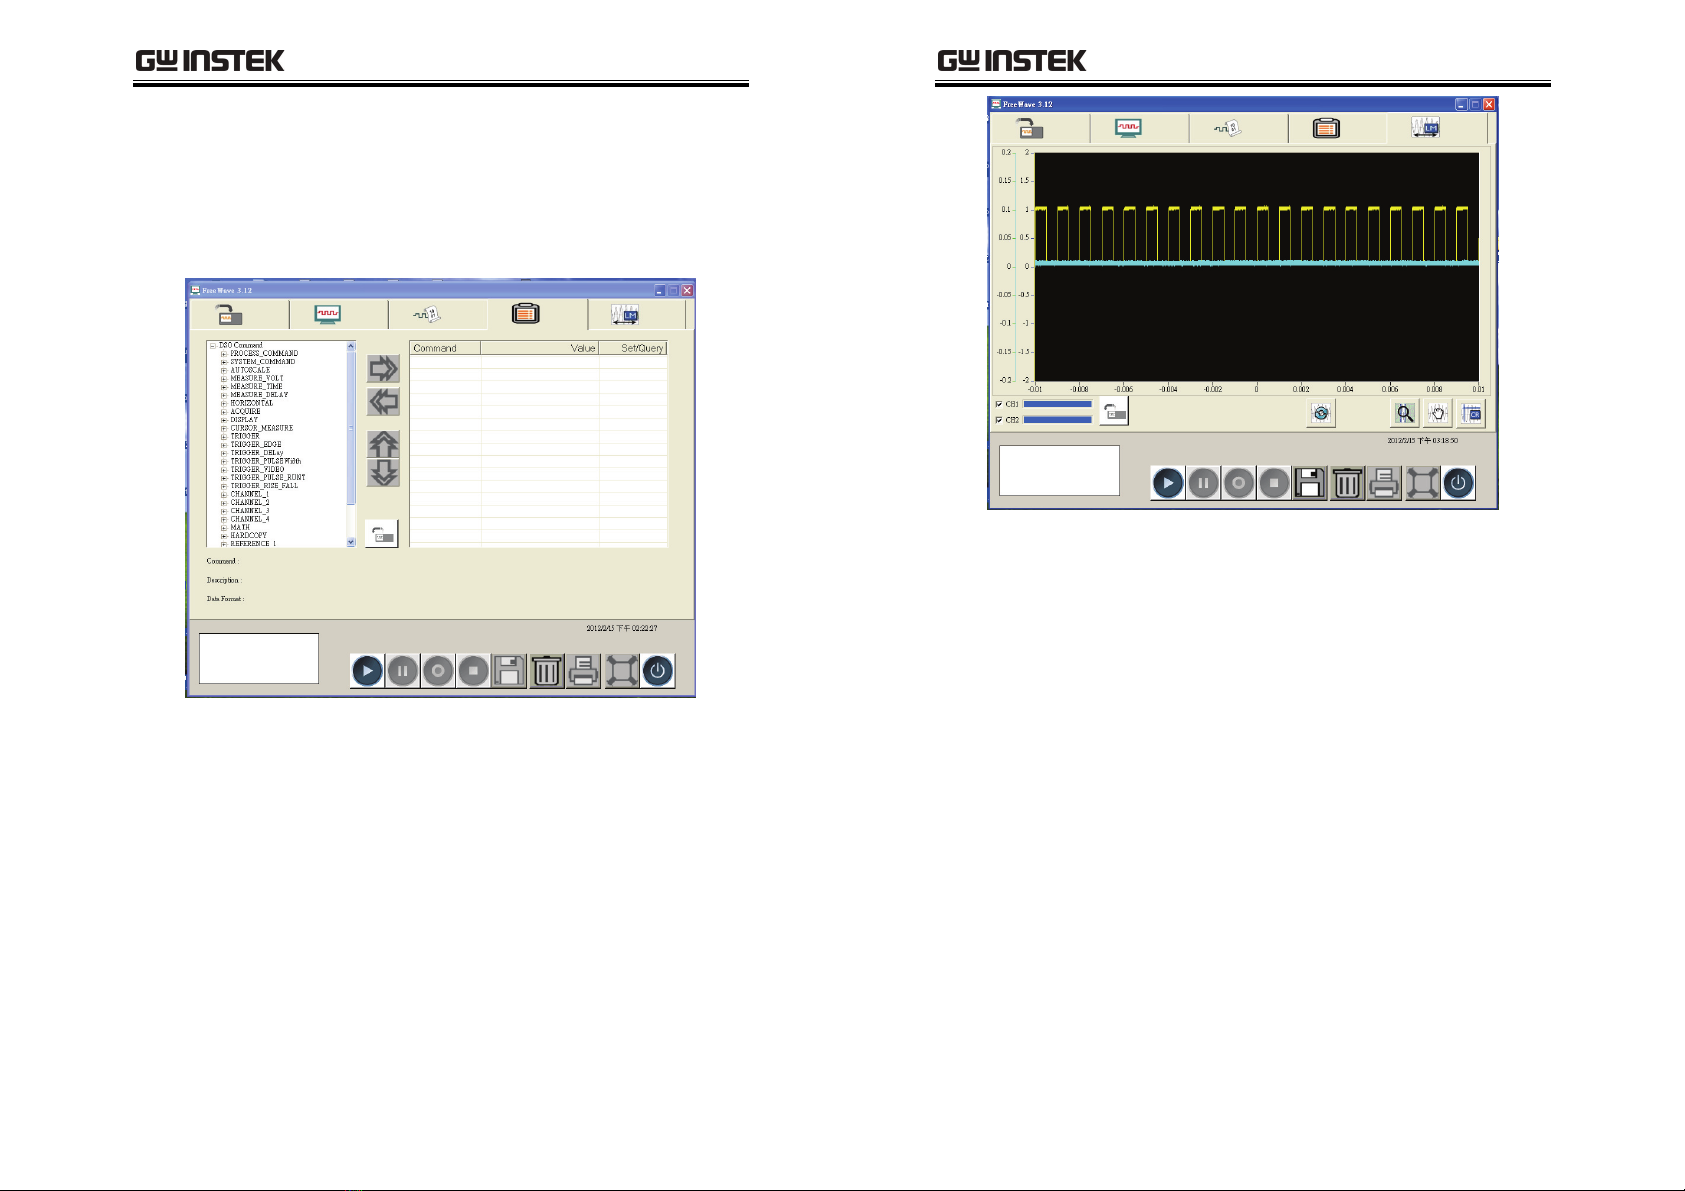Click Stop button in left FreeWave window
The height and width of the screenshot is (1191, 1685).
474,671
